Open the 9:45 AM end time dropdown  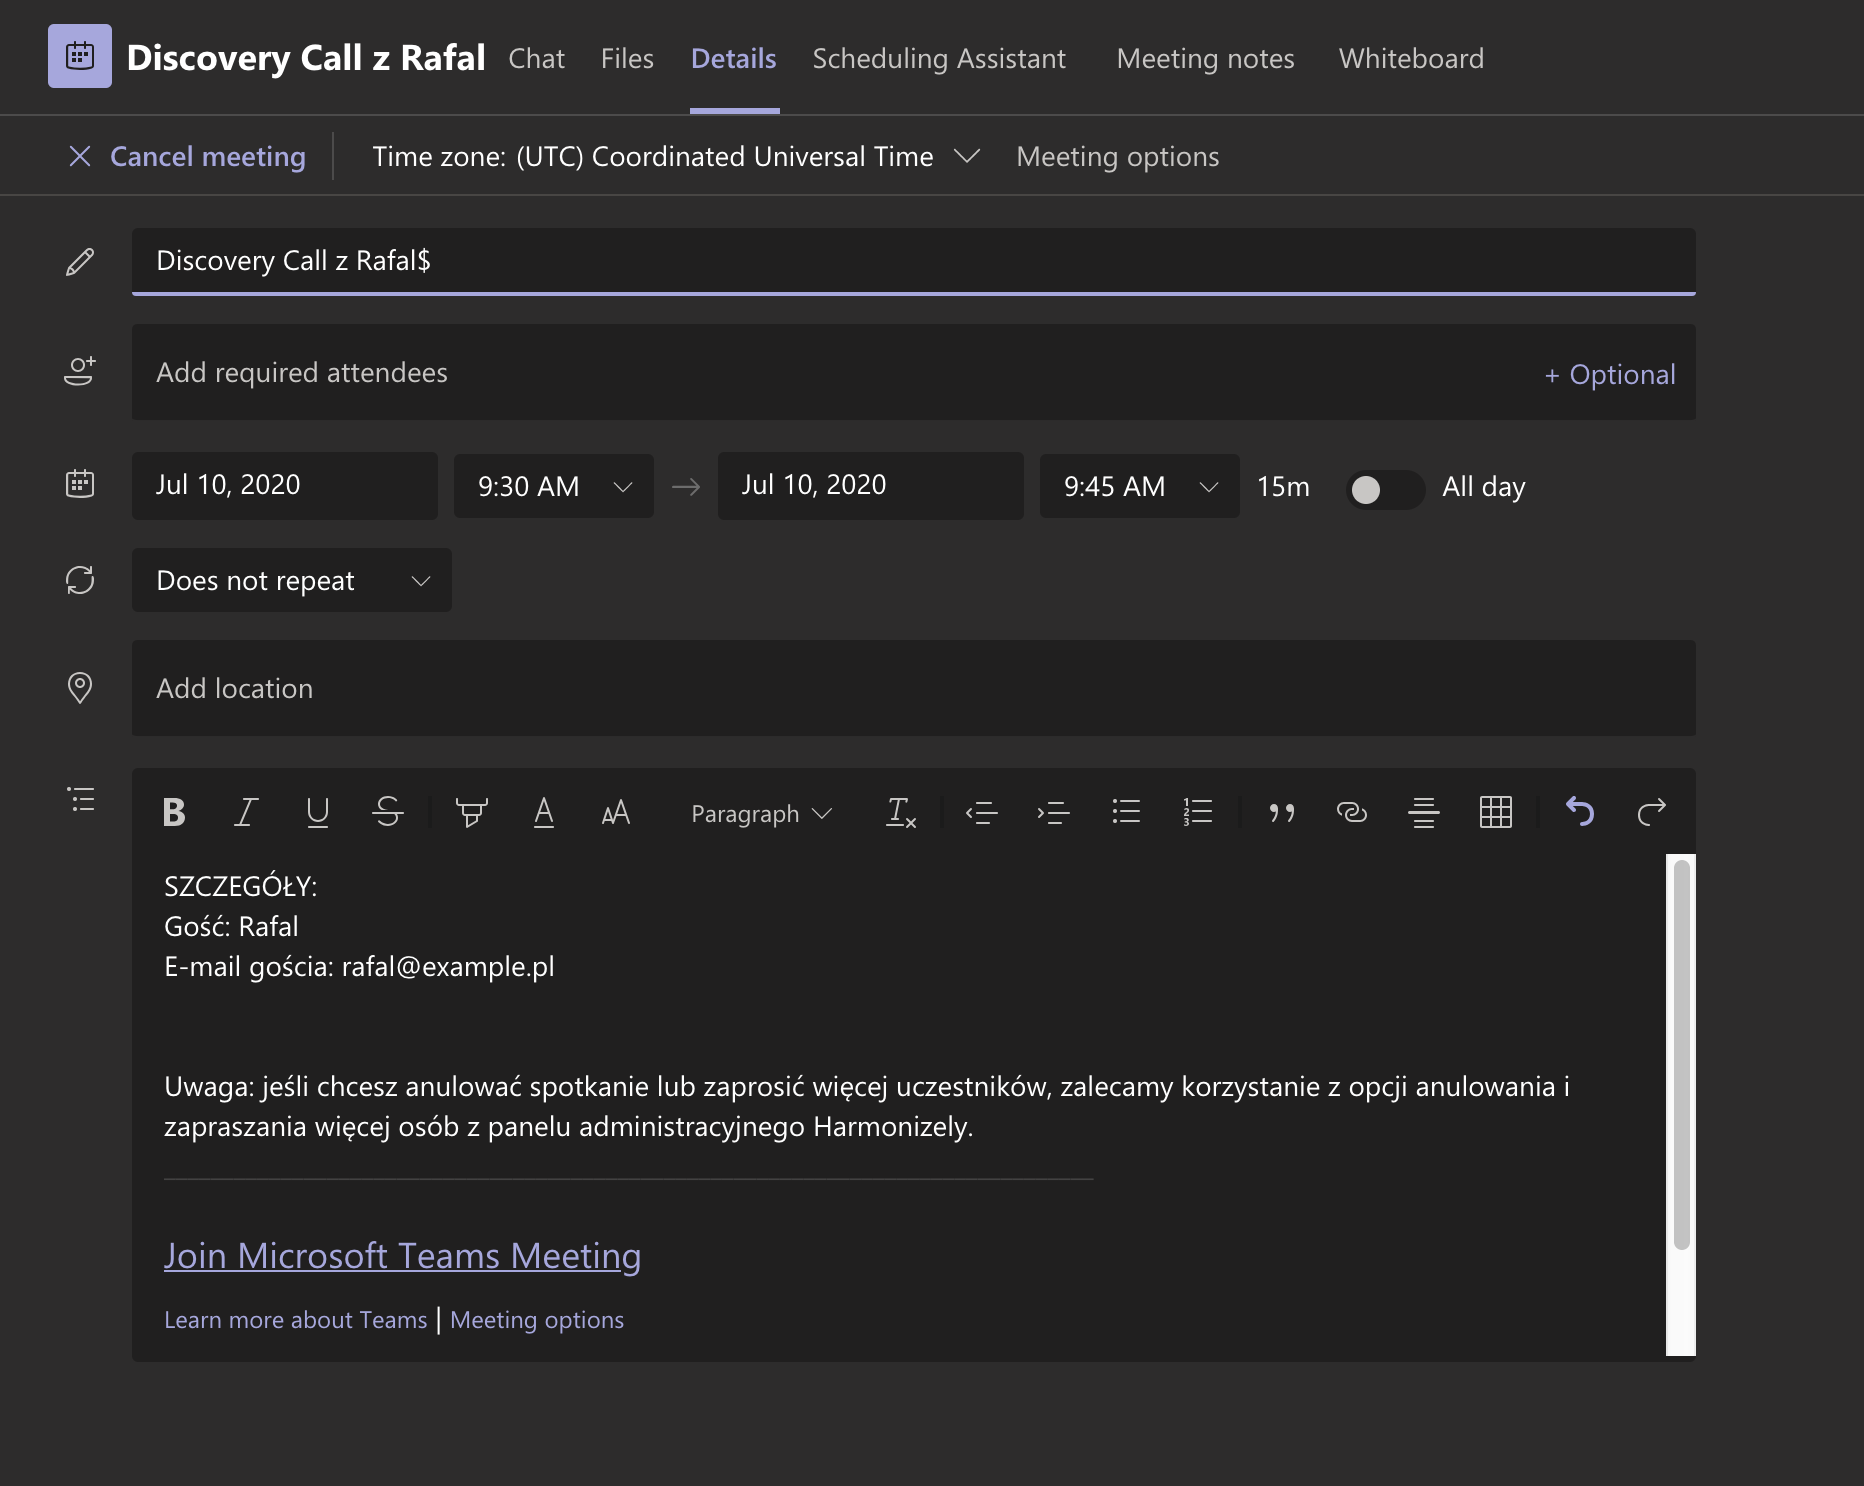tap(1140, 486)
